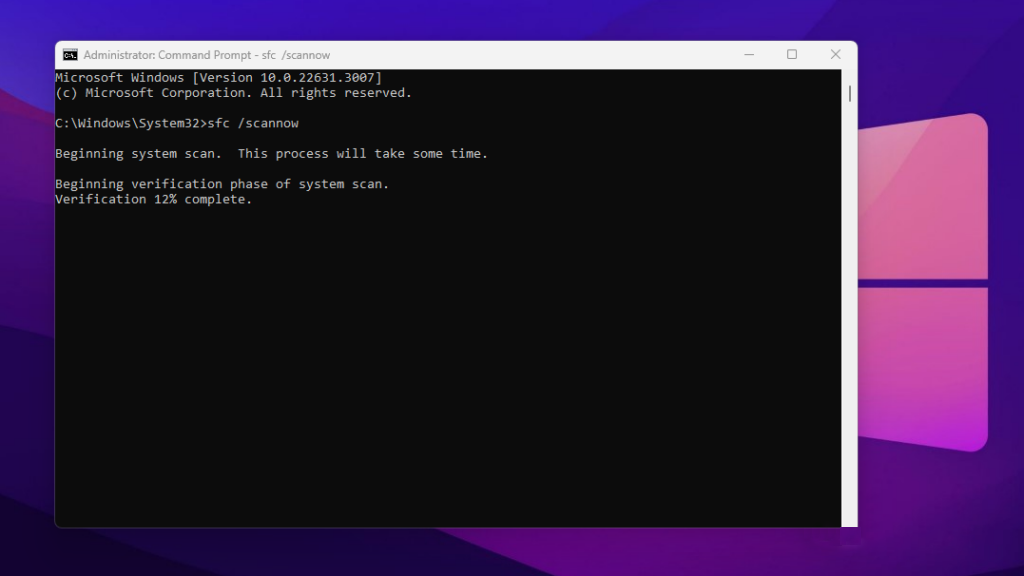Click the Beginning verification phase line
1024x576 pixels.
[222, 183]
